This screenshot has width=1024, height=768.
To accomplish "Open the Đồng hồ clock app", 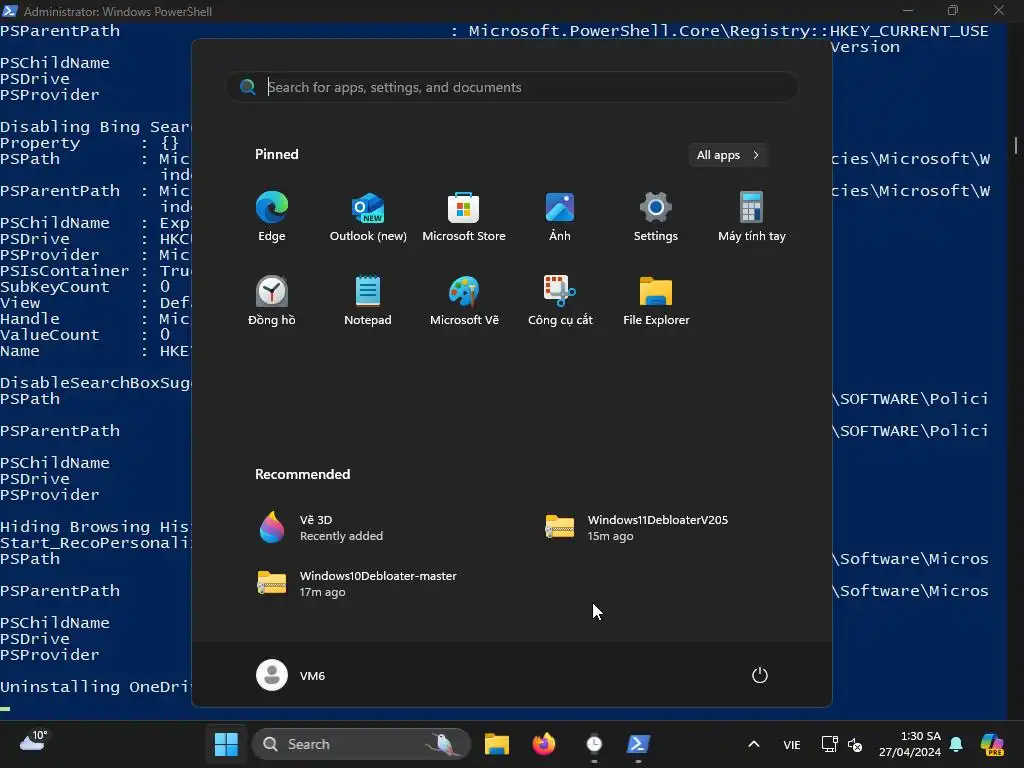I will coord(272,300).
